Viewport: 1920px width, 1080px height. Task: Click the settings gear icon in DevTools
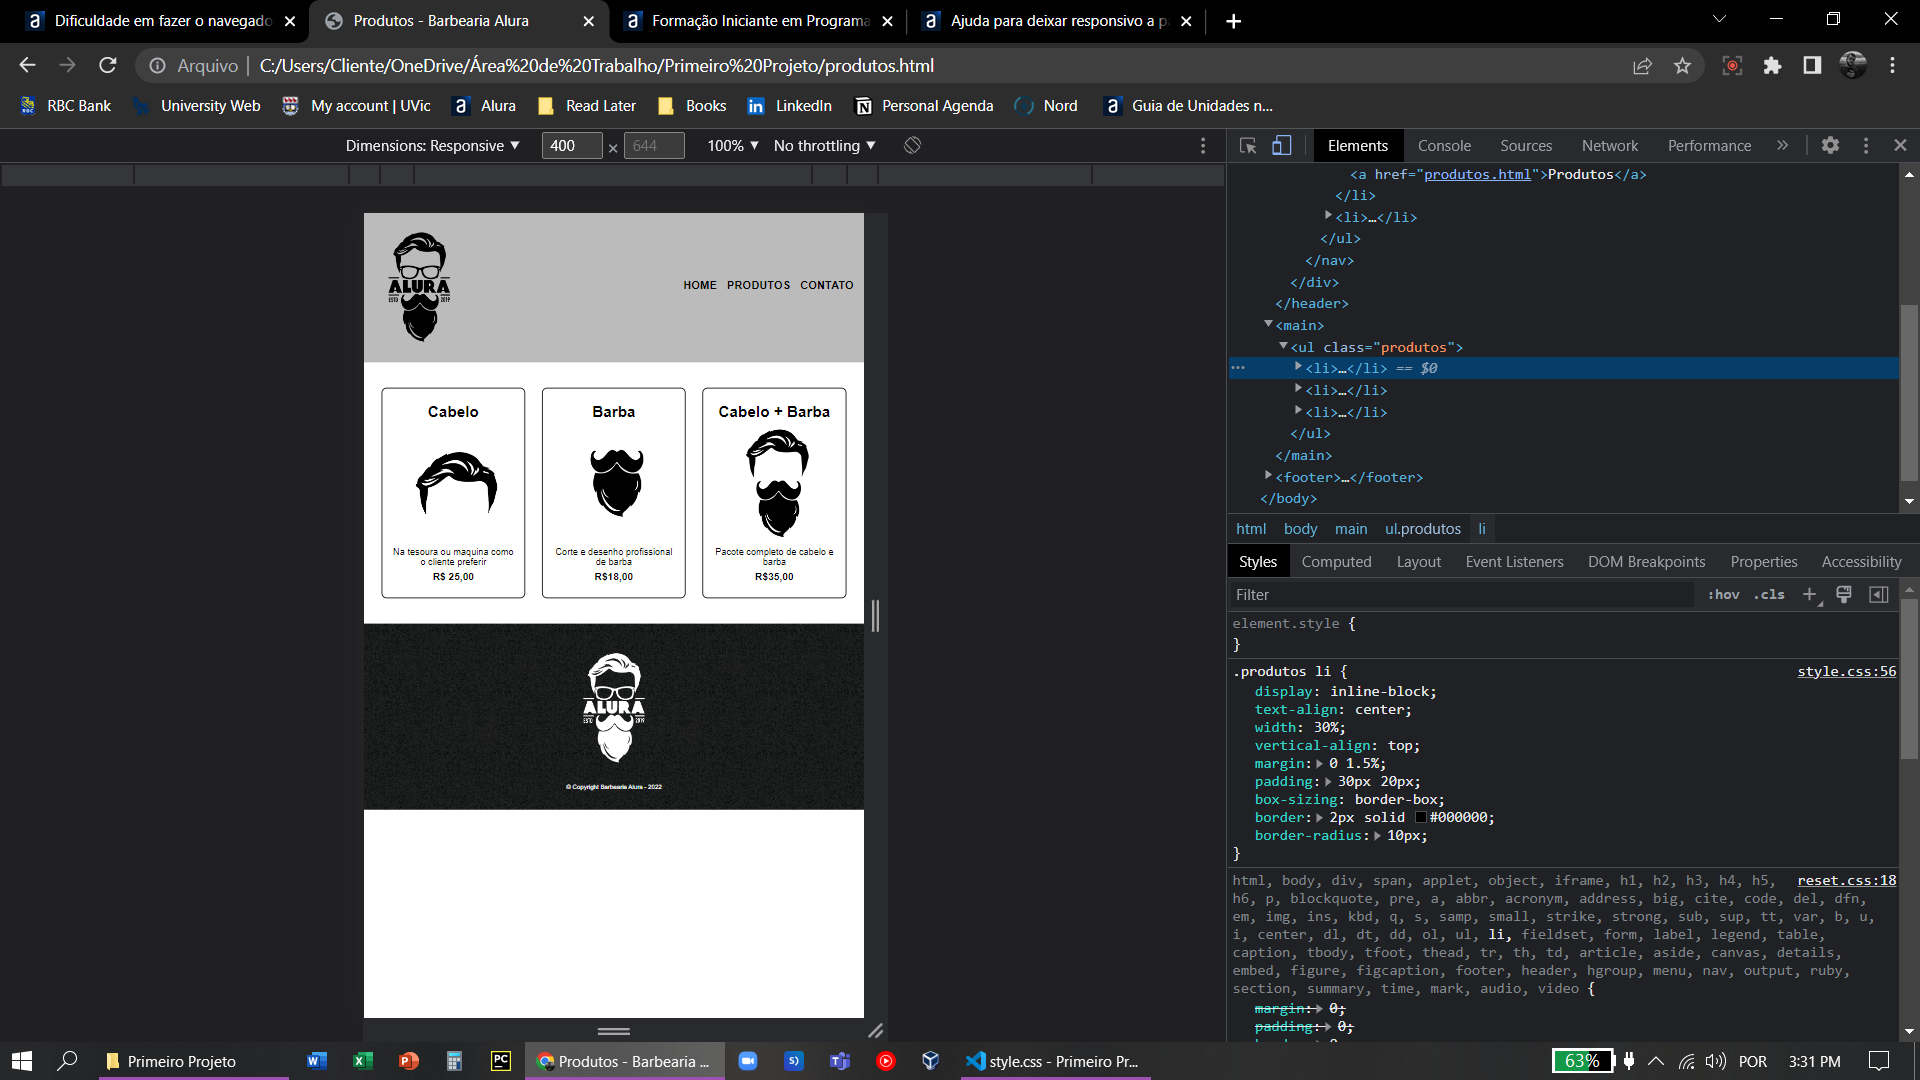1832,145
